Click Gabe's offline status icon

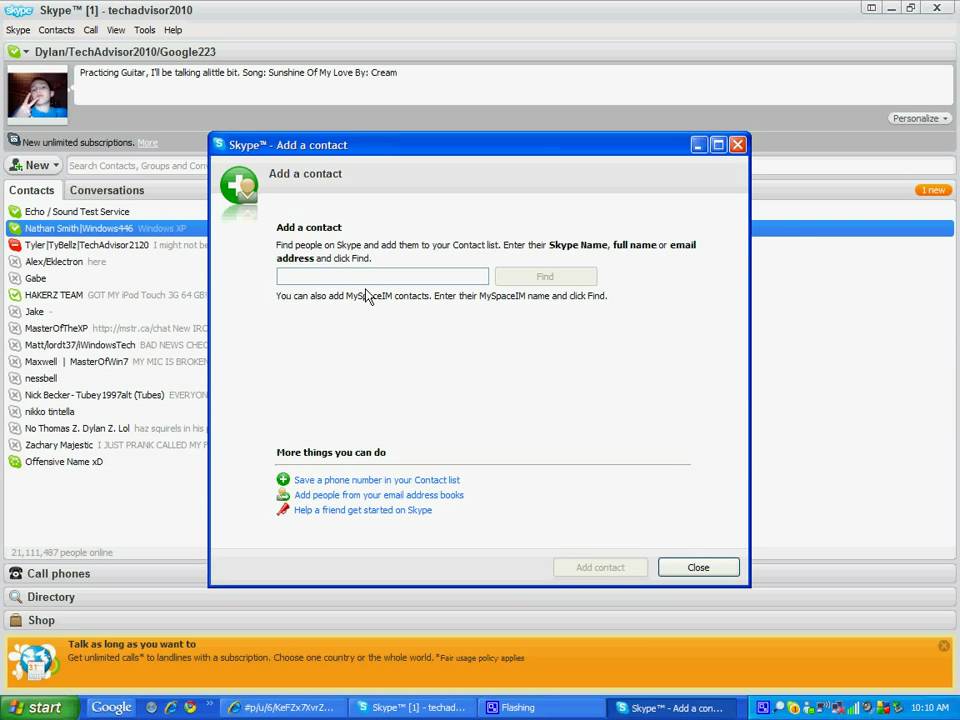tap(15, 279)
